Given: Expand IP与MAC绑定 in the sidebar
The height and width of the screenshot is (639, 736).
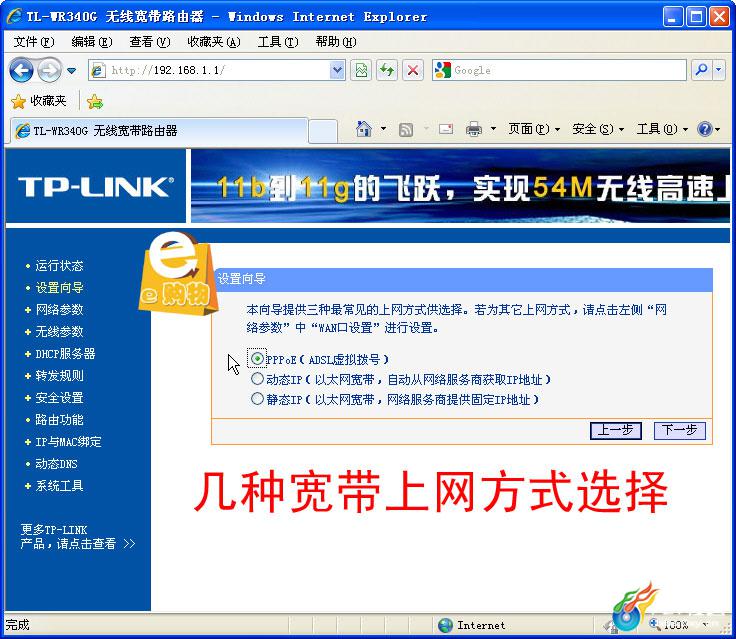Looking at the screenshot, I should [68, 442].
